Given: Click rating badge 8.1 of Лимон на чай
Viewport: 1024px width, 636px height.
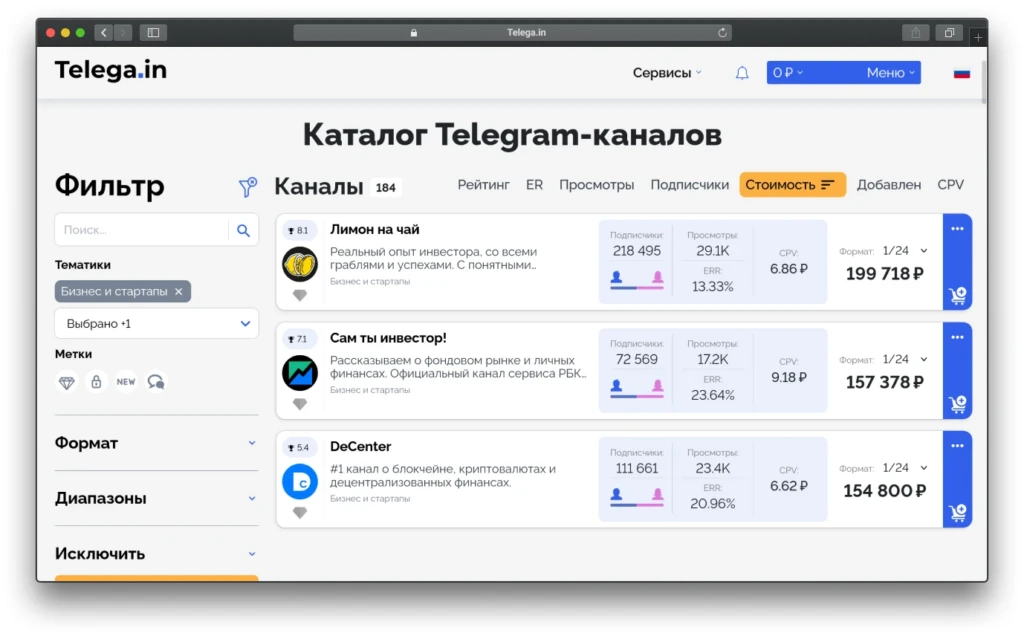Looking at the screenshot, I should pos(298,231).
